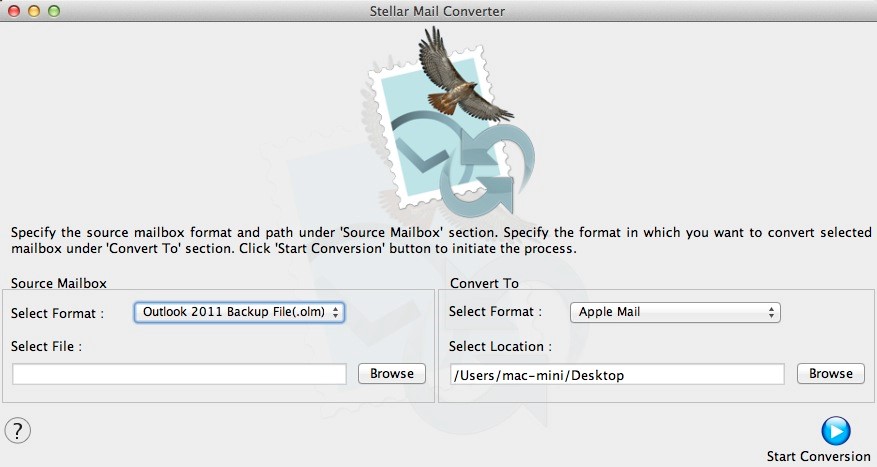Click the Convert To section heading

[484, 283]
